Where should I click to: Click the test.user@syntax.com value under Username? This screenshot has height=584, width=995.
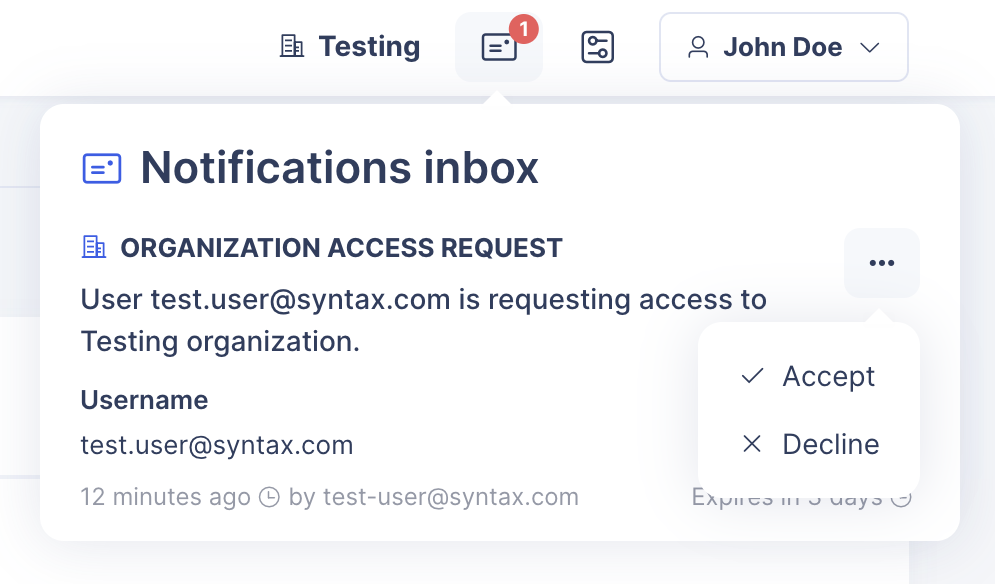point(217,445)
